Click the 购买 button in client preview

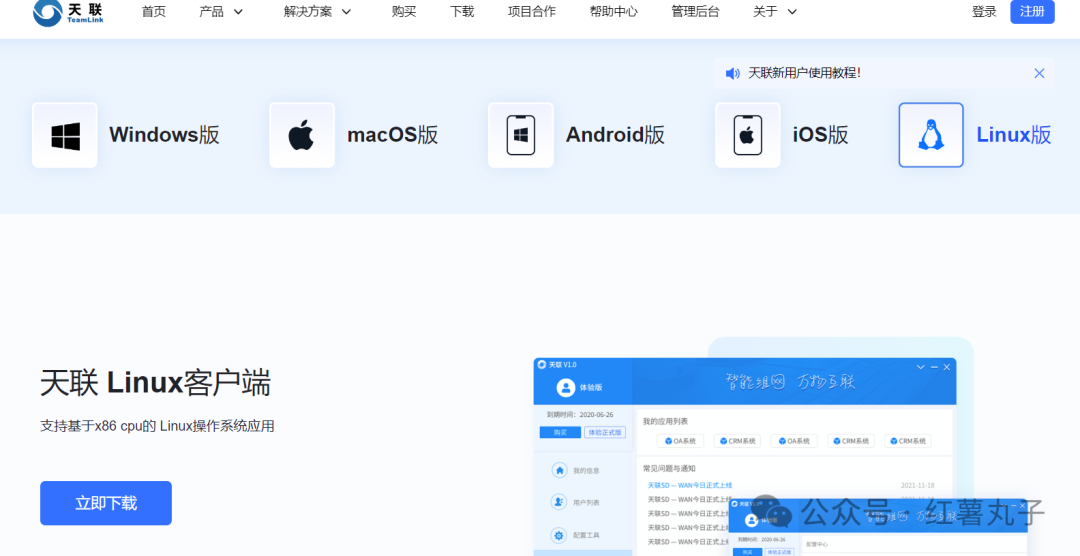(560, 433)
